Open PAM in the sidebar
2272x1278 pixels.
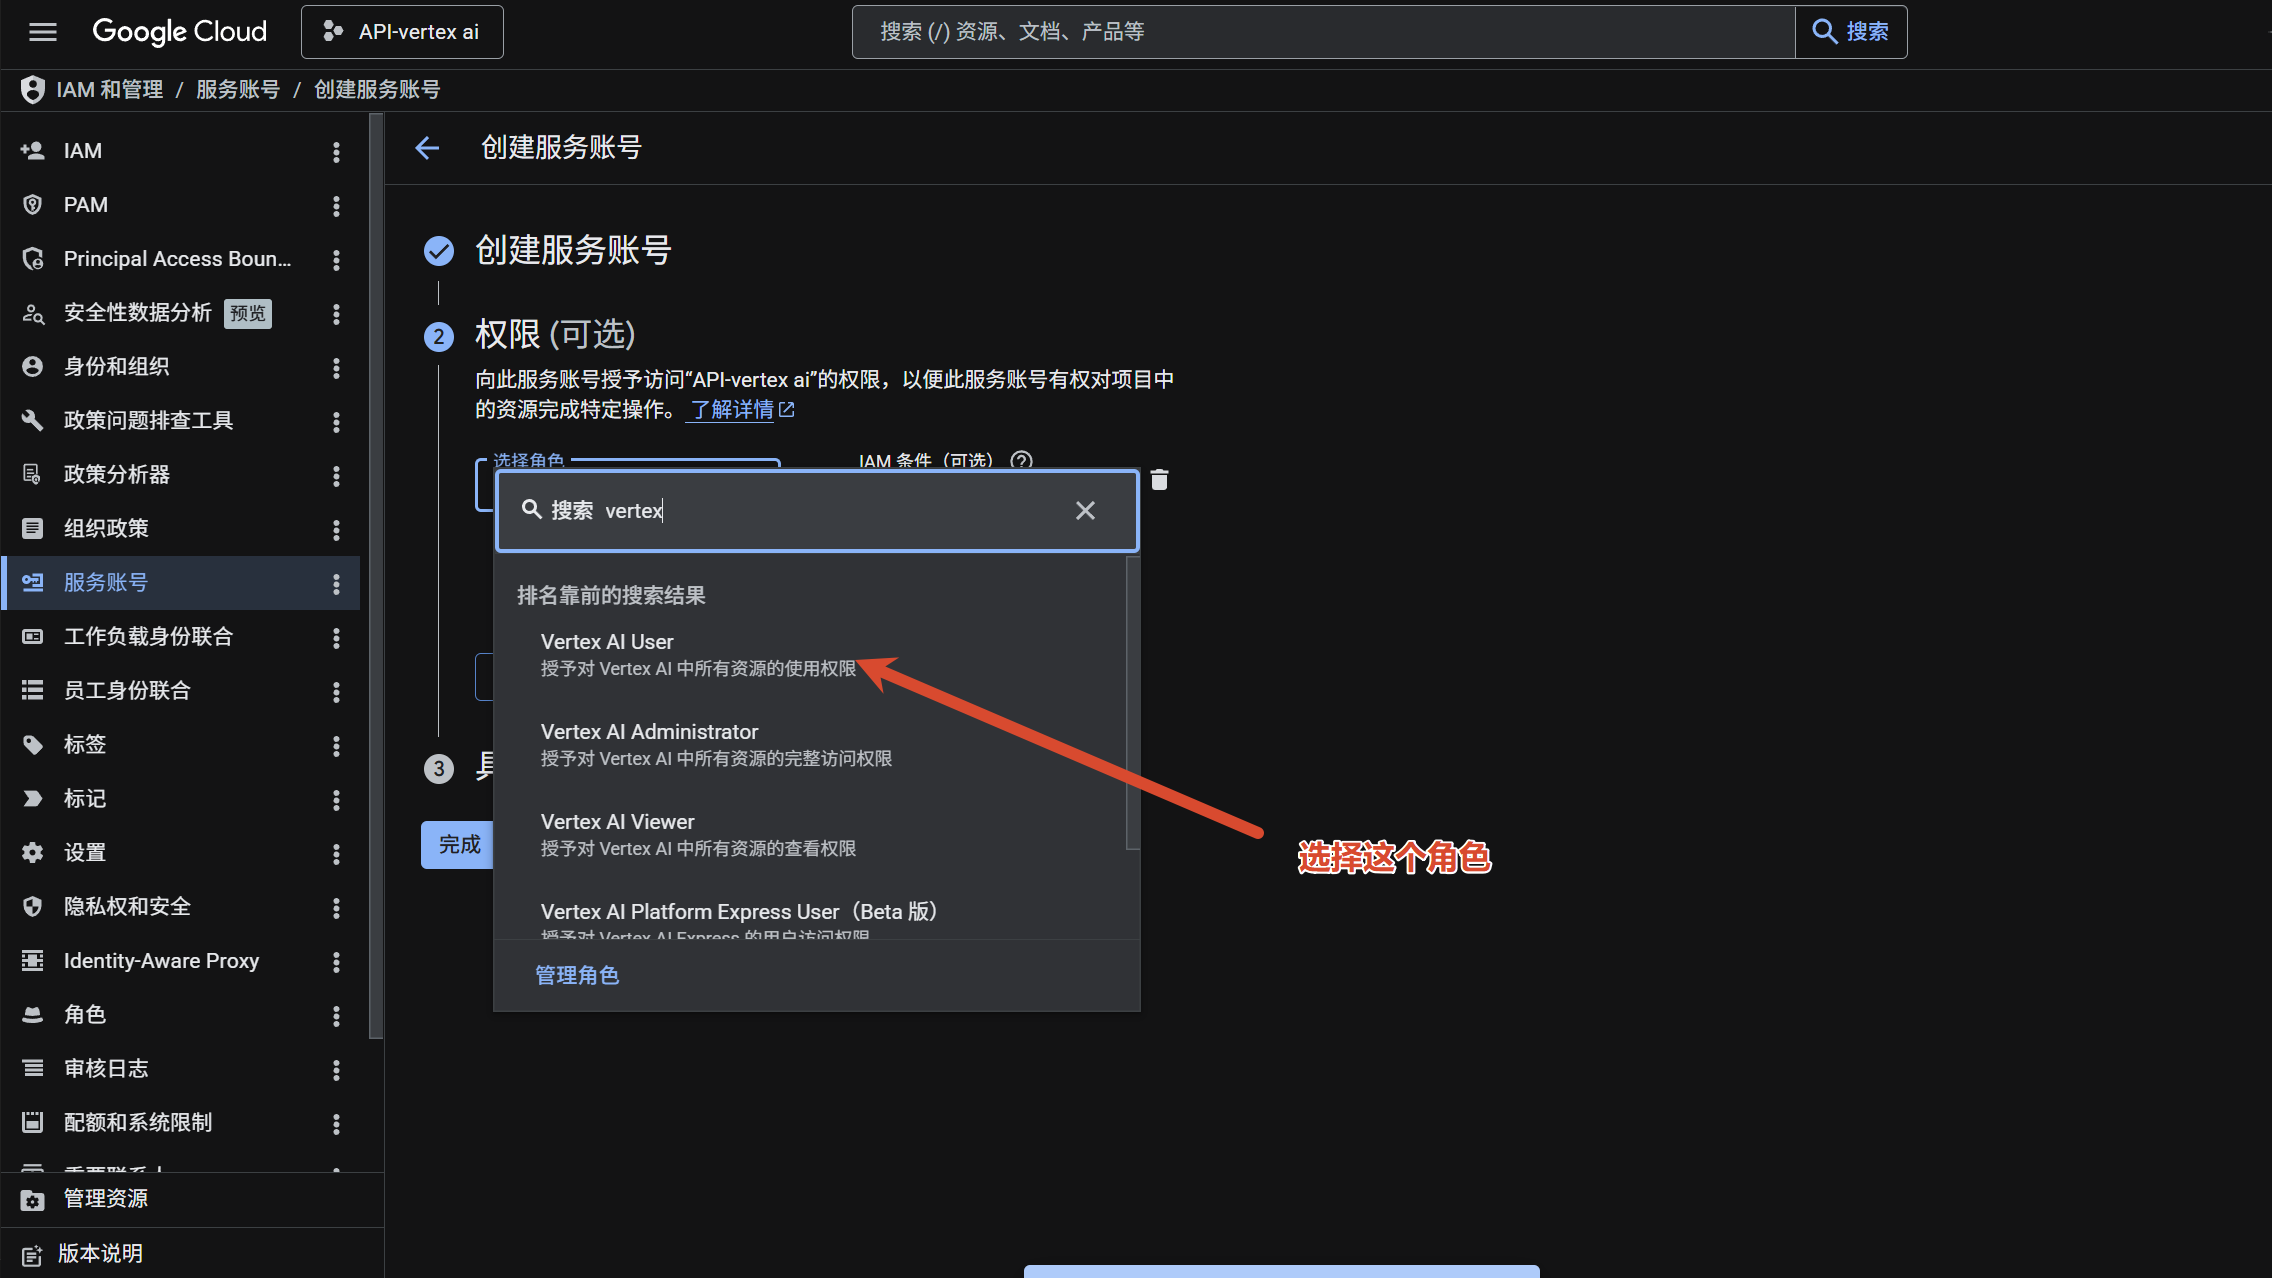(86, 205)
